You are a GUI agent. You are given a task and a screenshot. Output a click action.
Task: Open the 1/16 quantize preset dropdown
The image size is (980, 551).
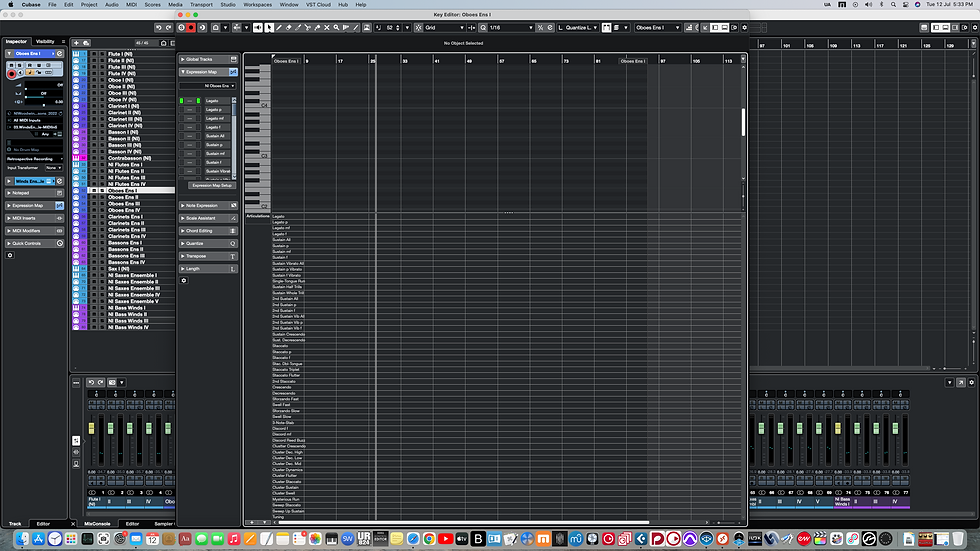pos(511,27)
